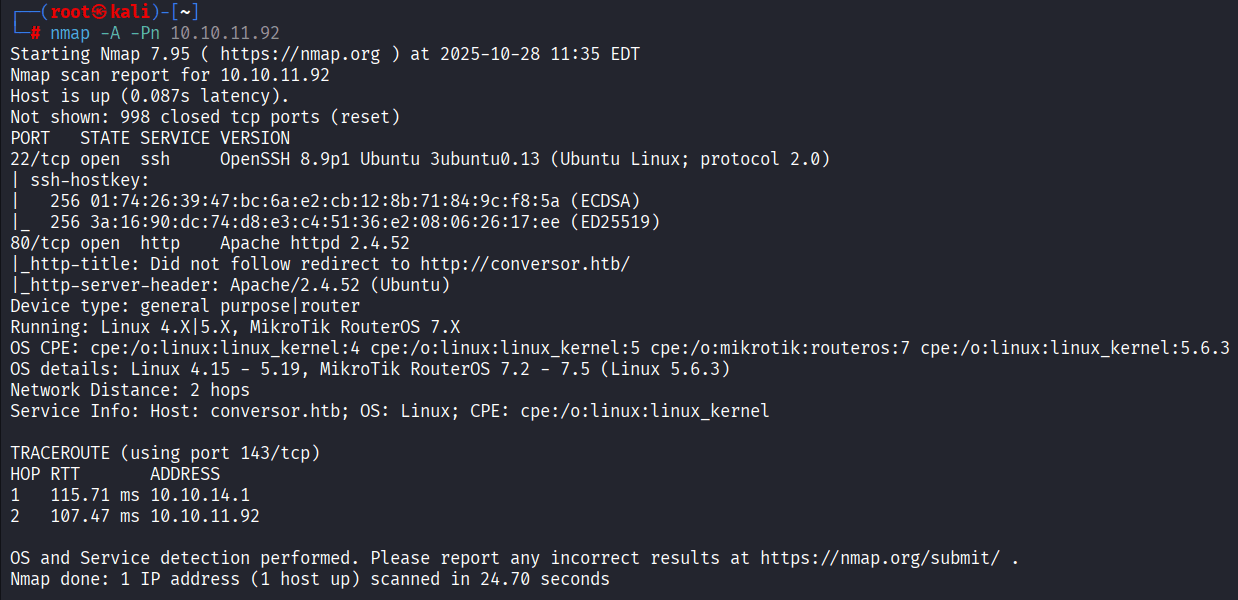Click the http://conversor.htb/ redirect URL

525,264
